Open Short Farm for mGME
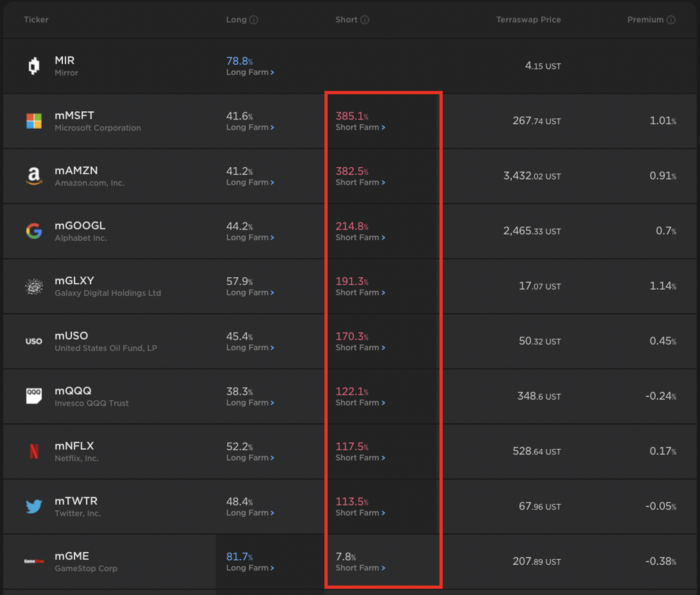Viewport: 700px width, 595px height. pyautogui.click(x=360, y=568)
